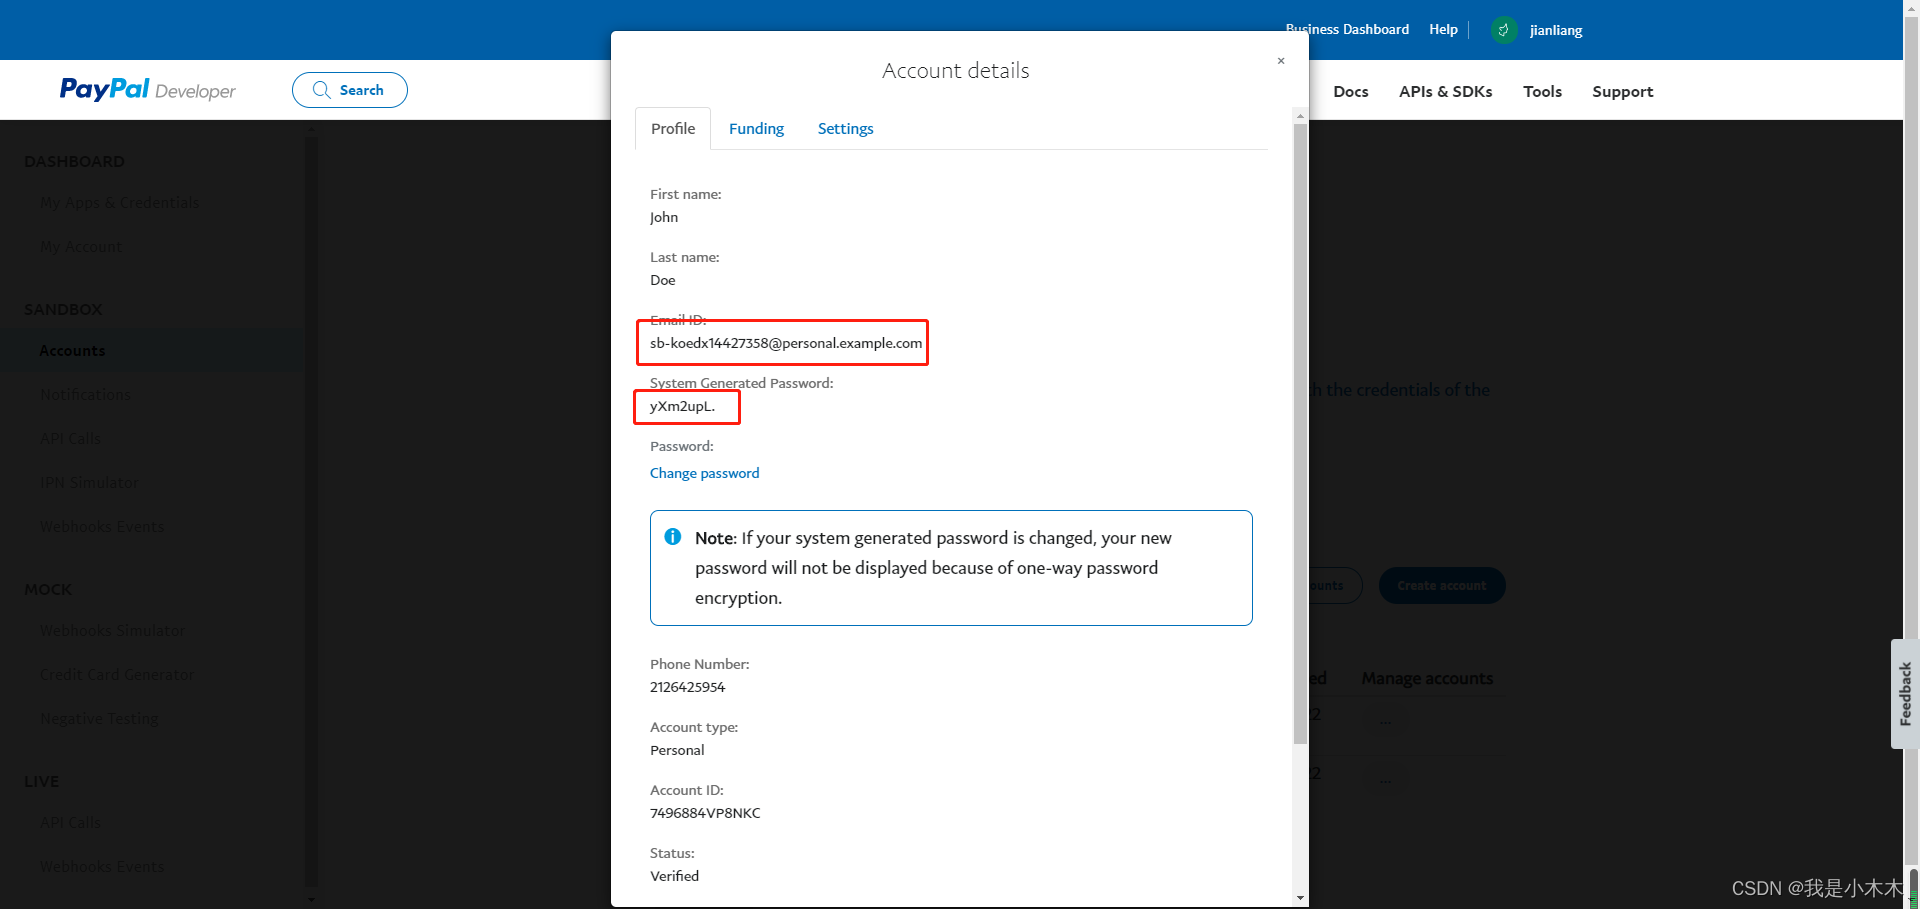
Task: Click the Change password link
Action: [704, 473]
